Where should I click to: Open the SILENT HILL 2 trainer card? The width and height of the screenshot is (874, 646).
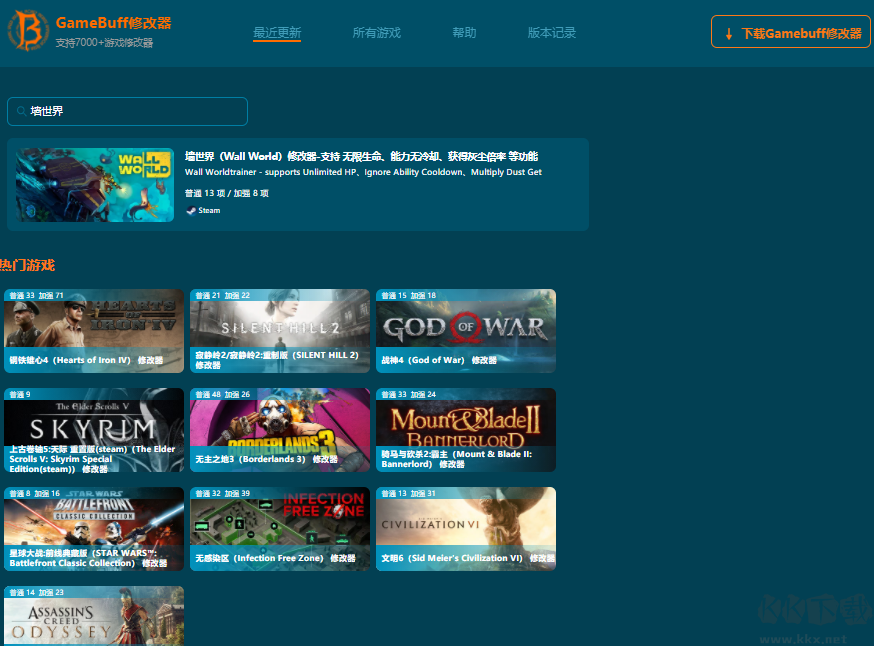(280, 331)
